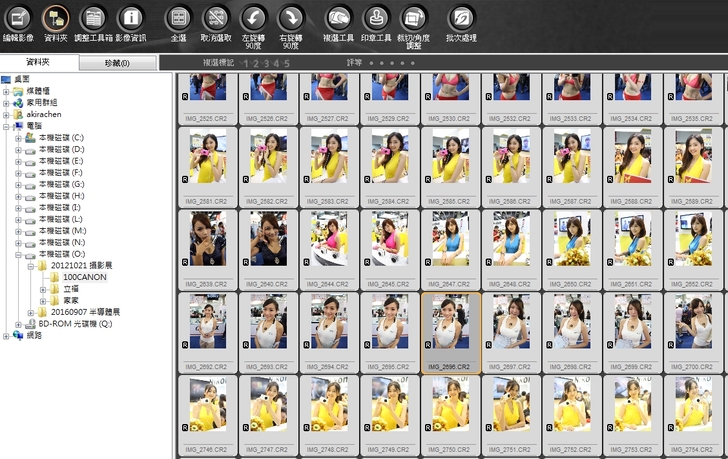Open the 複選工具 multi-select tool

tap(339, 19)
